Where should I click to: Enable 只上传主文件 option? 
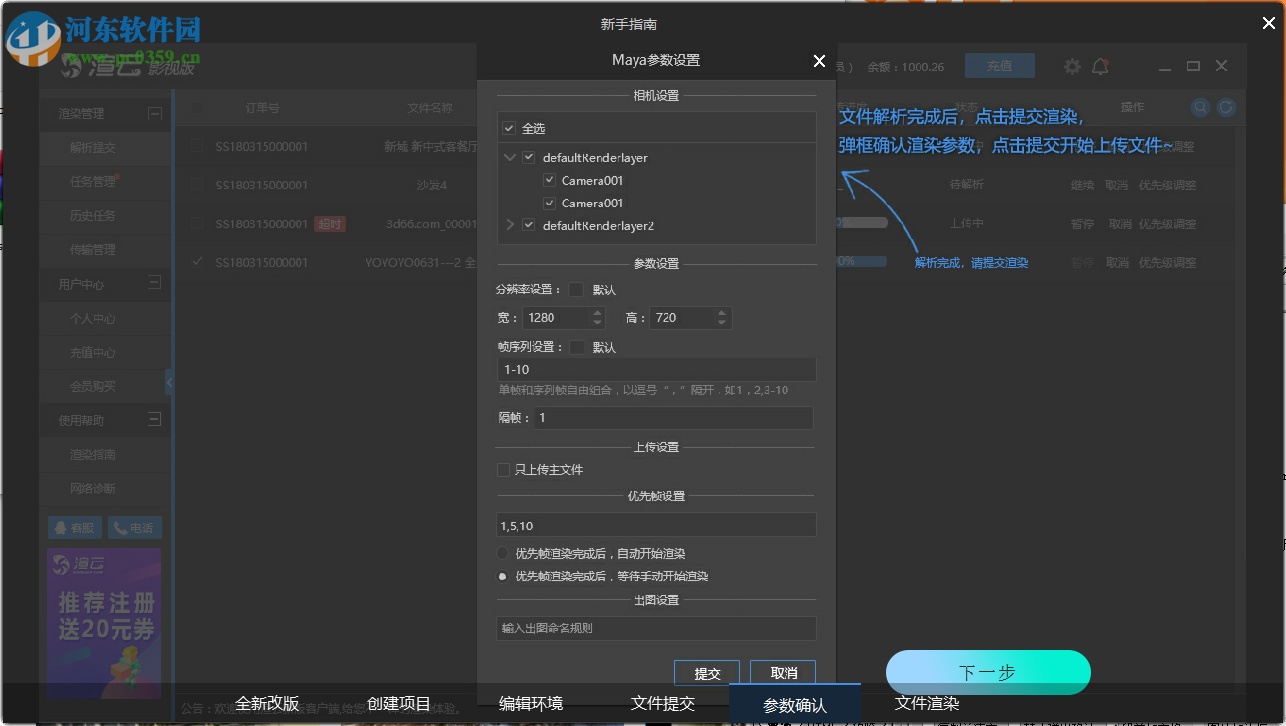[x=503, y=469]
